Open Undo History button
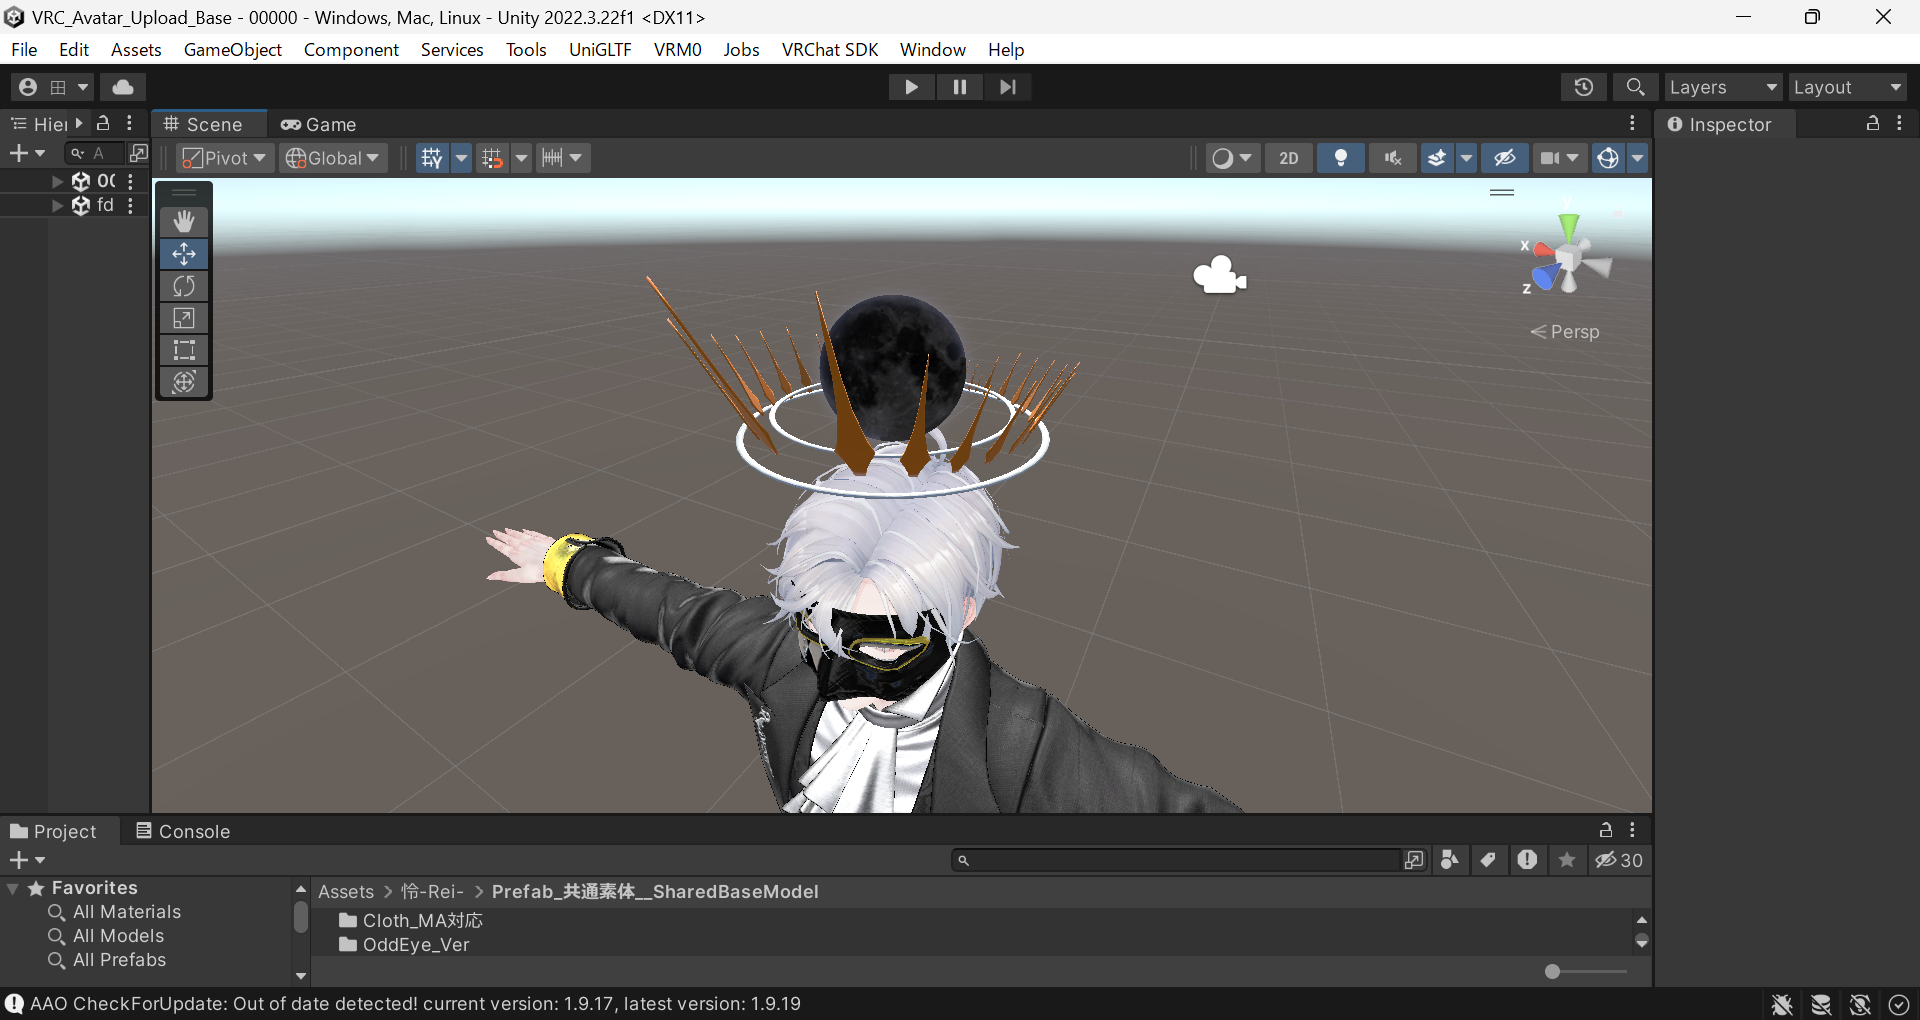 pos(1584,87)
